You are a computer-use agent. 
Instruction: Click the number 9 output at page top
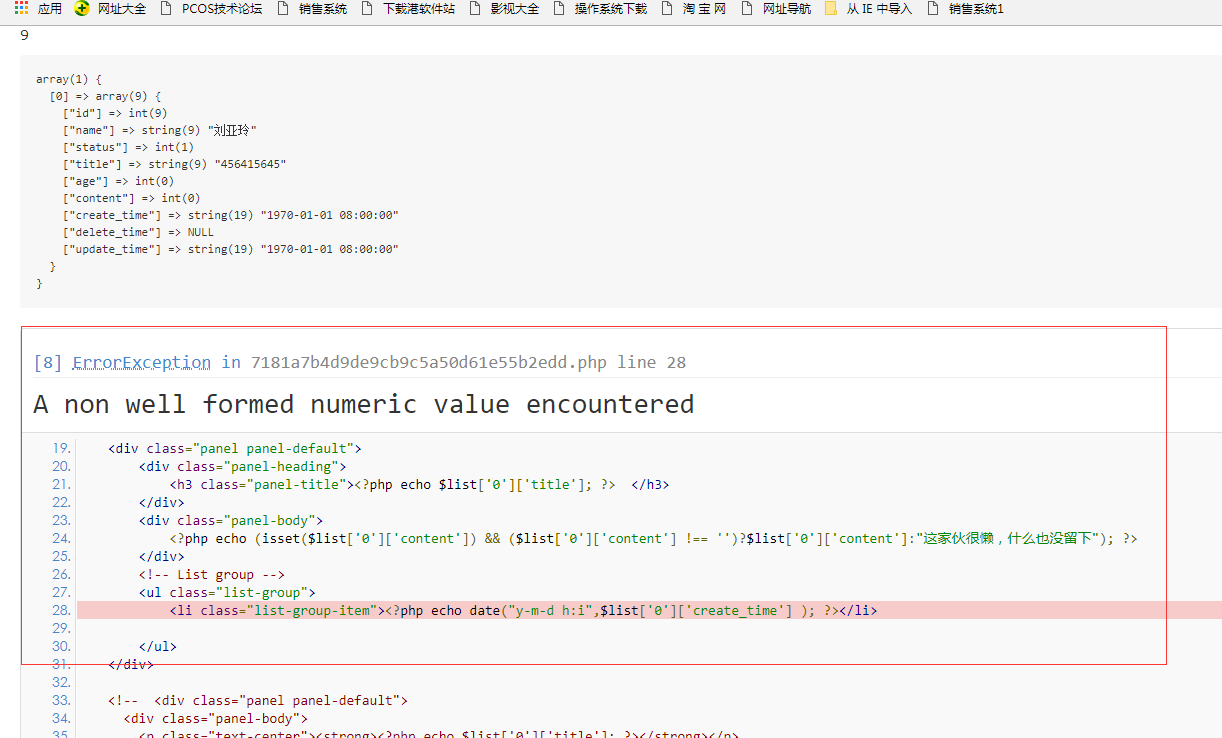[x=24, y=35]
